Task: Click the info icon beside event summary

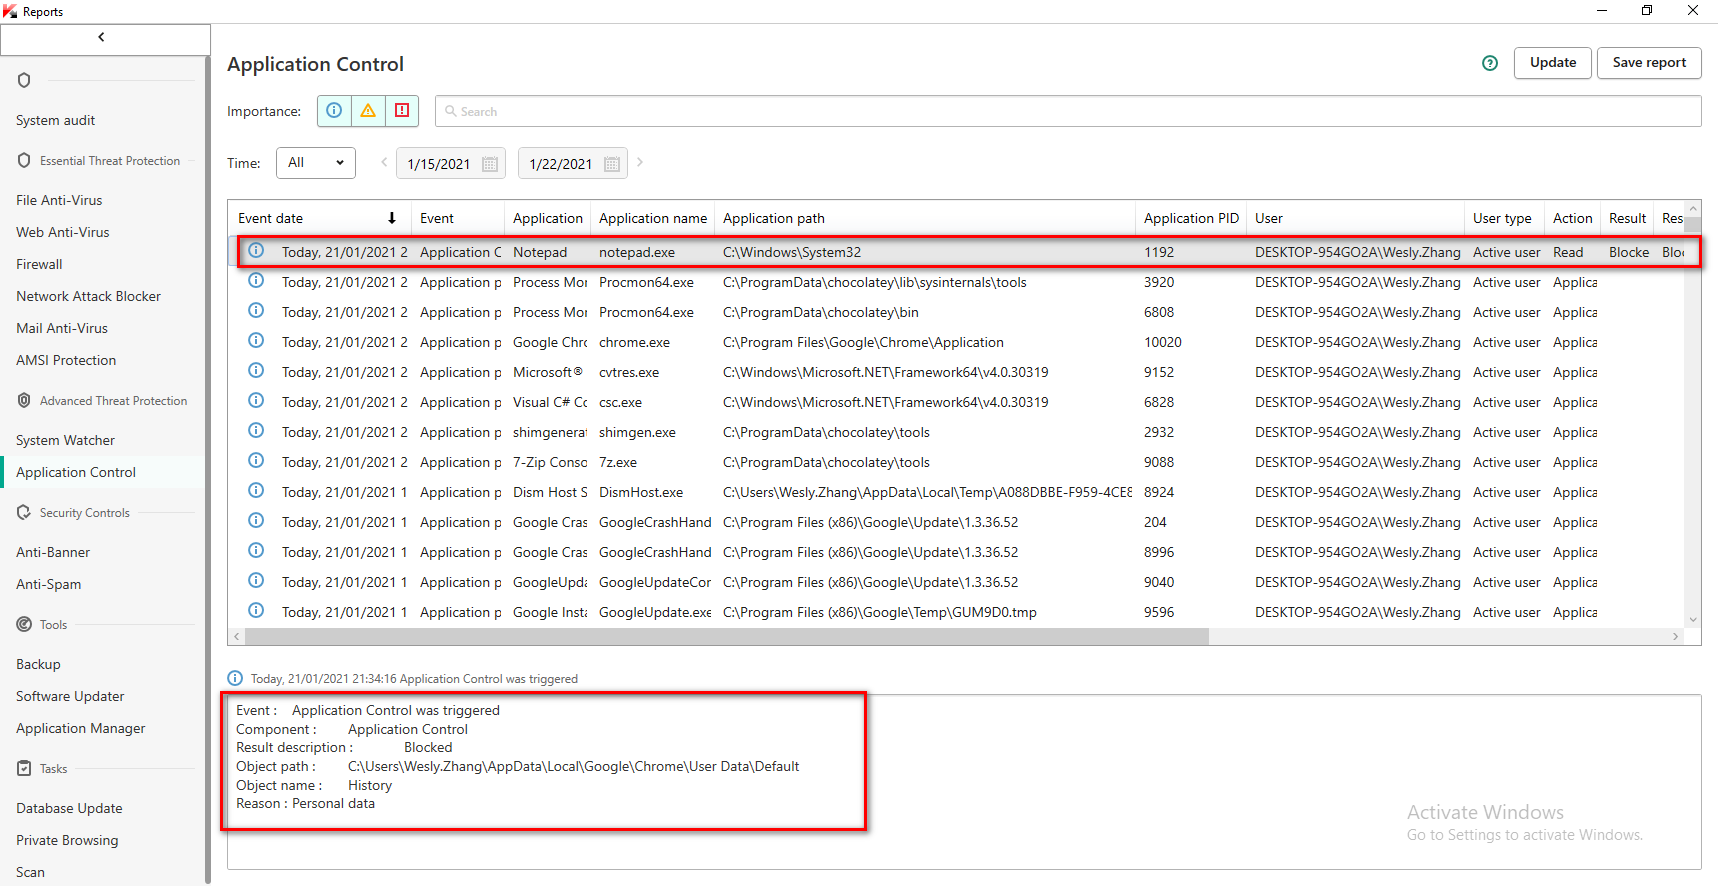Action: 235,678
